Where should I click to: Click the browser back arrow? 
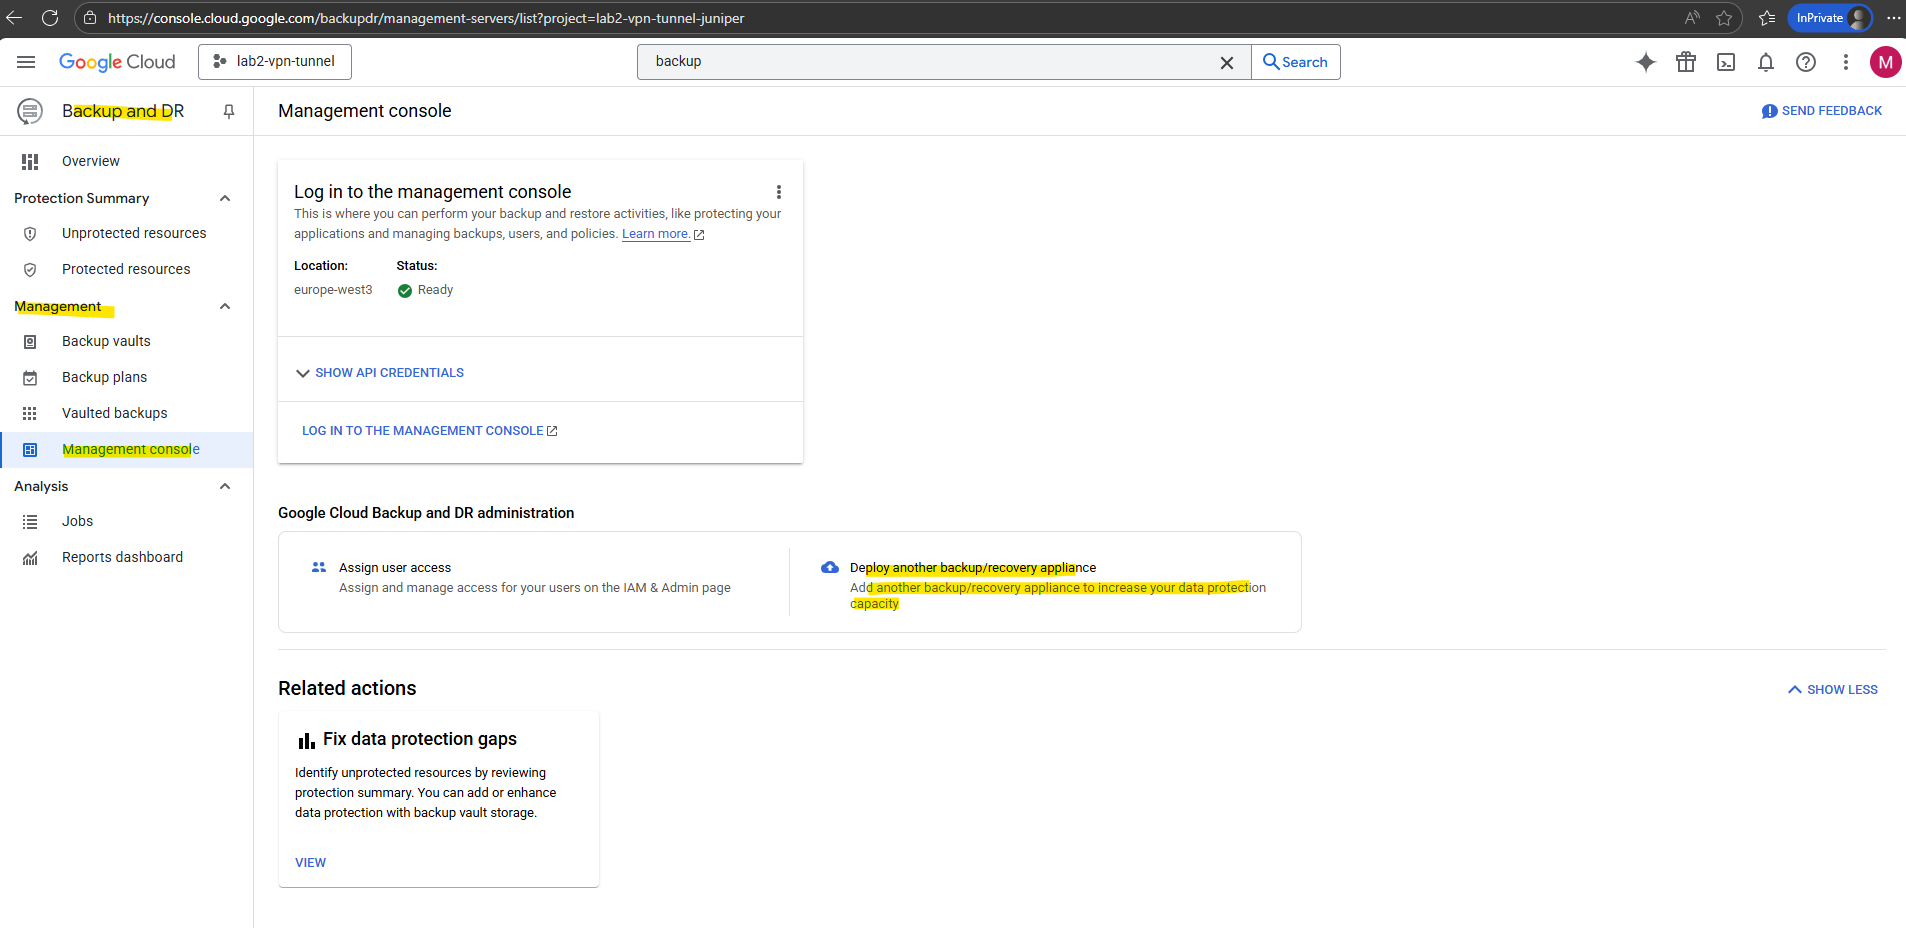pyautogui.click(x=14, y=18)
